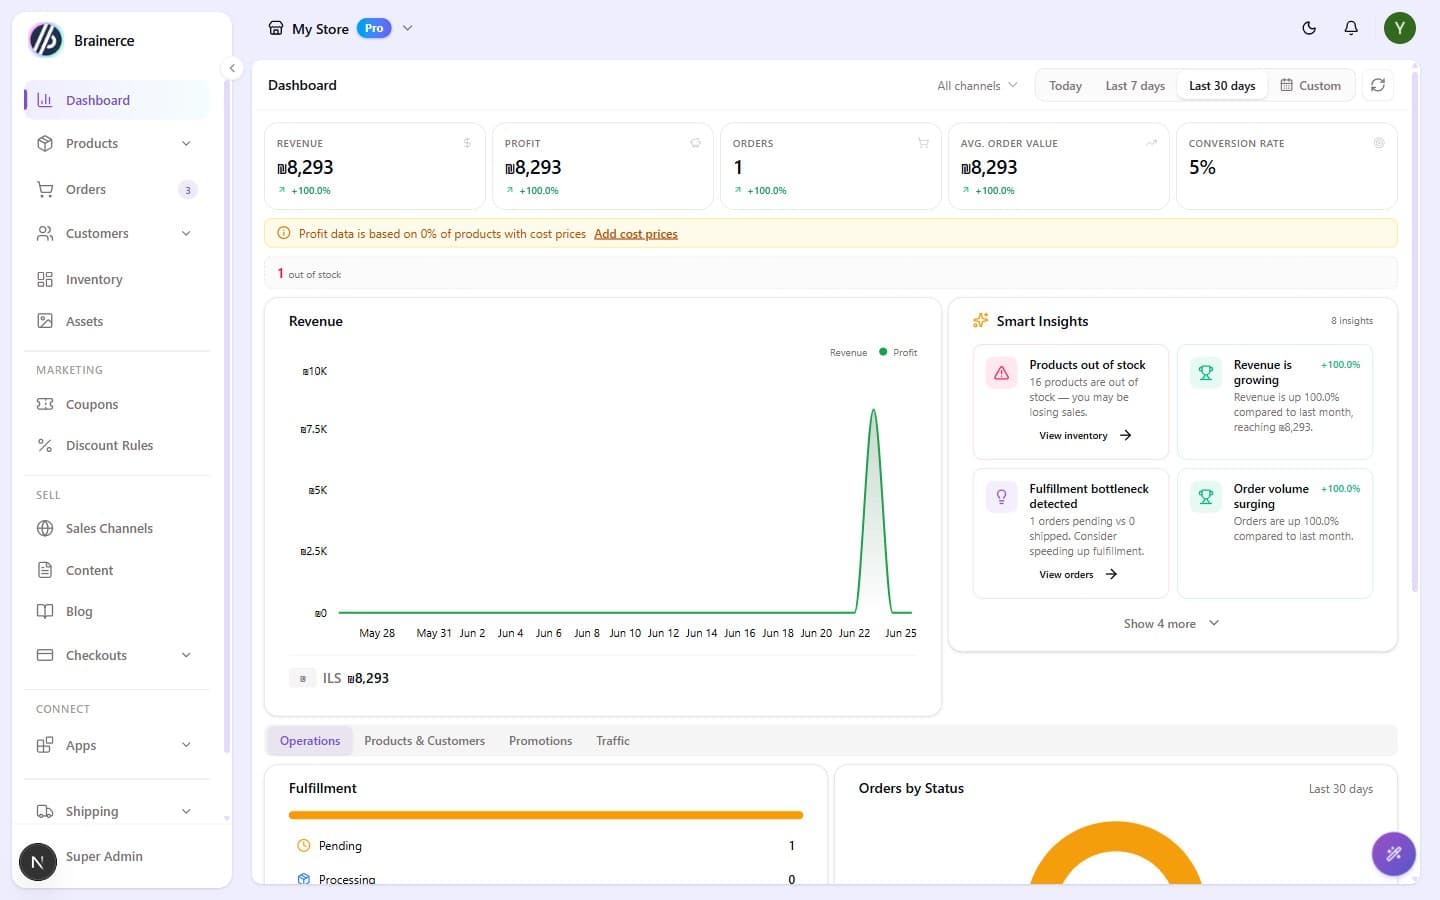Click the Pending row clock icon
Image resolution: width=1440 pixels, height=900 pixels.
pyautogui.click(x=304, y=845)
